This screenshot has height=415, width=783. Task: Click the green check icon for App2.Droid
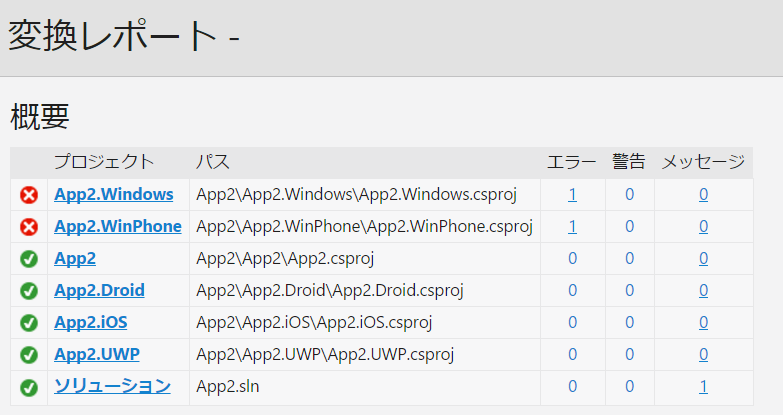(29, 291)
